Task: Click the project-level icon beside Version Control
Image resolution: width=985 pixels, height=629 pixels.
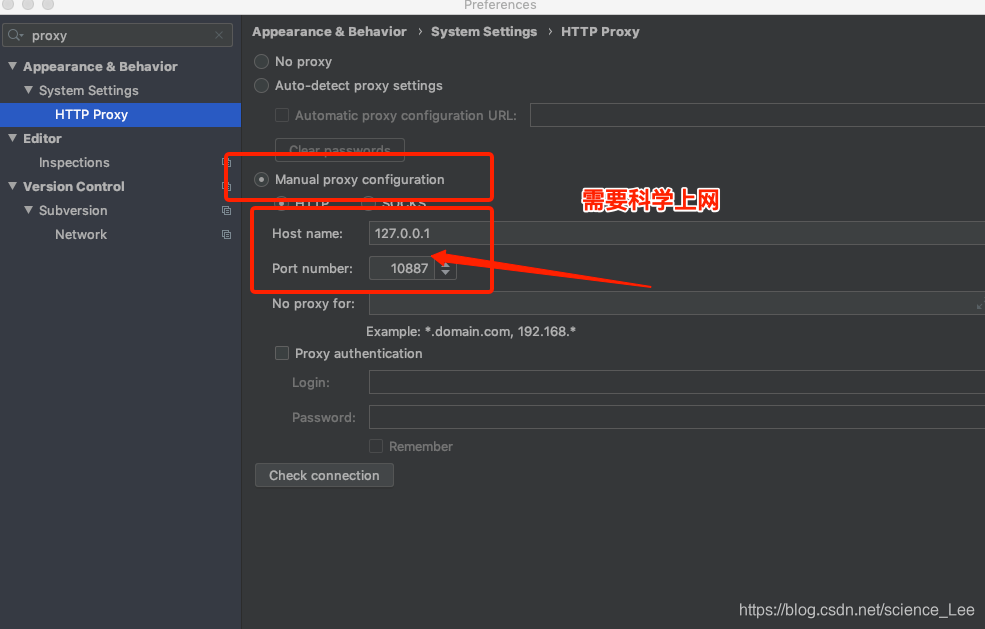Action: 226,187
